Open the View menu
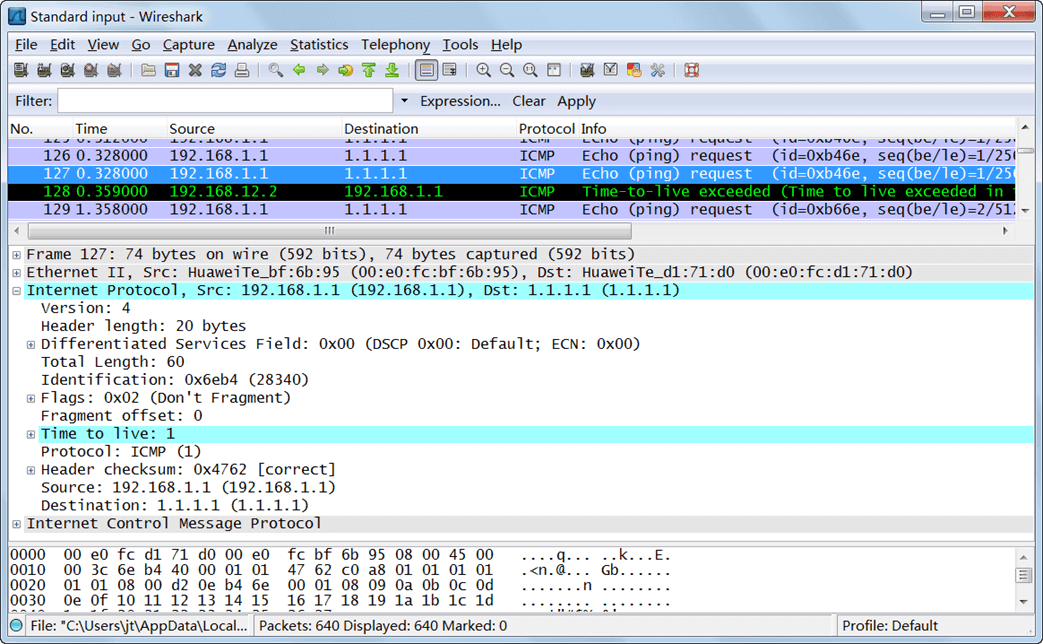Screen dimensions: 1043x644 pos(103,45)
